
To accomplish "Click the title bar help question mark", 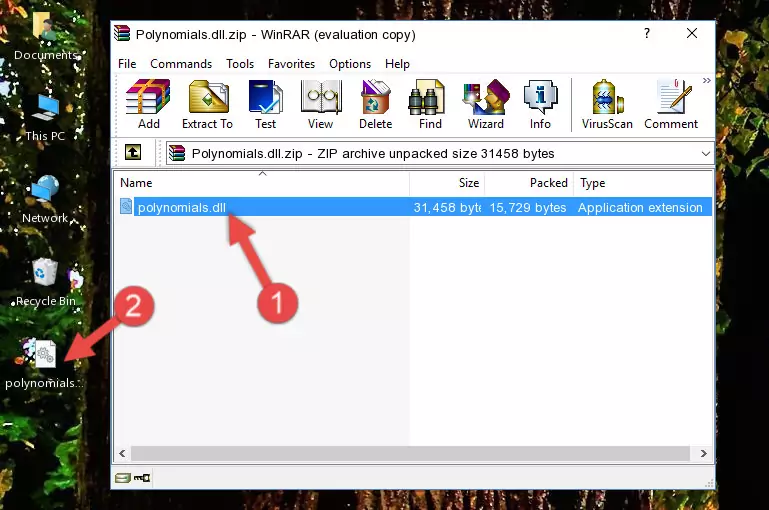I will (647, 33).
